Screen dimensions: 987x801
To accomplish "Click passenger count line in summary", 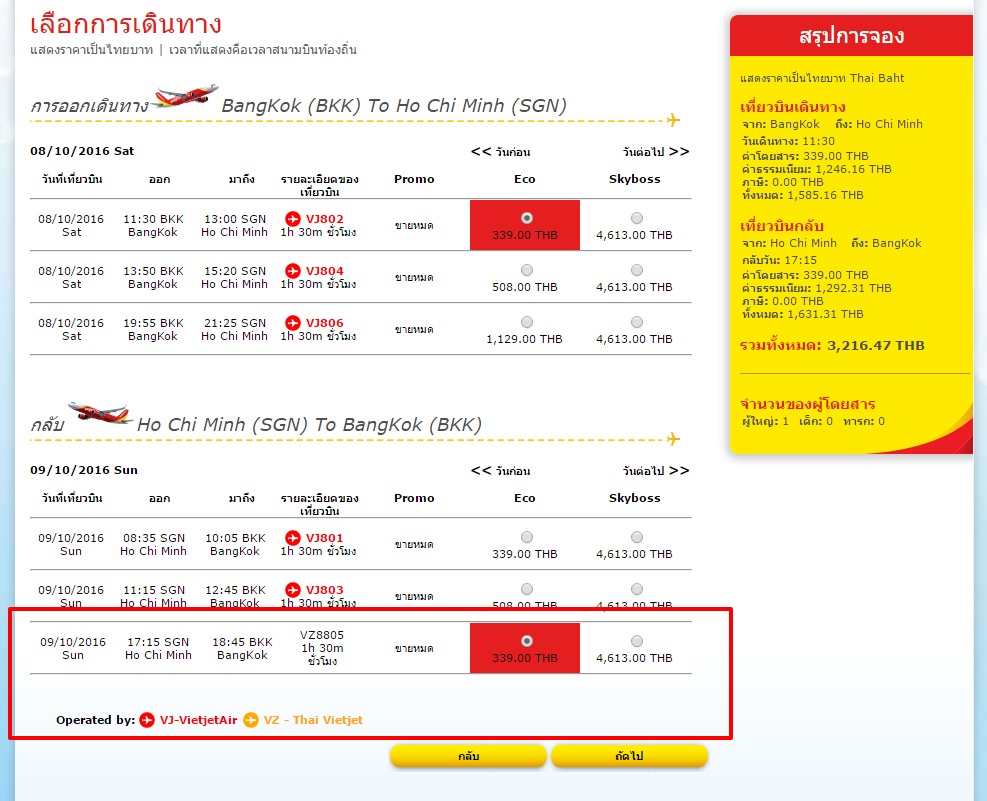I will pyautogui.click(x=813, y=421).
